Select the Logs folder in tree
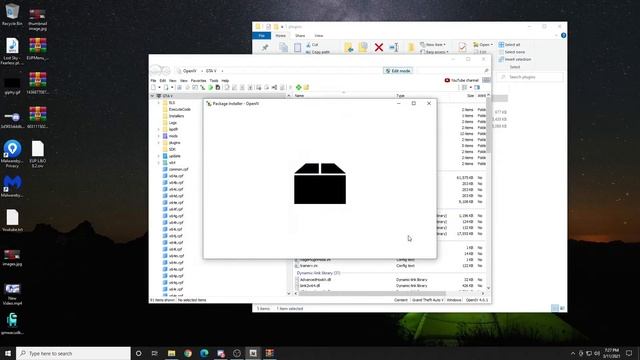 (x=173, y=122)
